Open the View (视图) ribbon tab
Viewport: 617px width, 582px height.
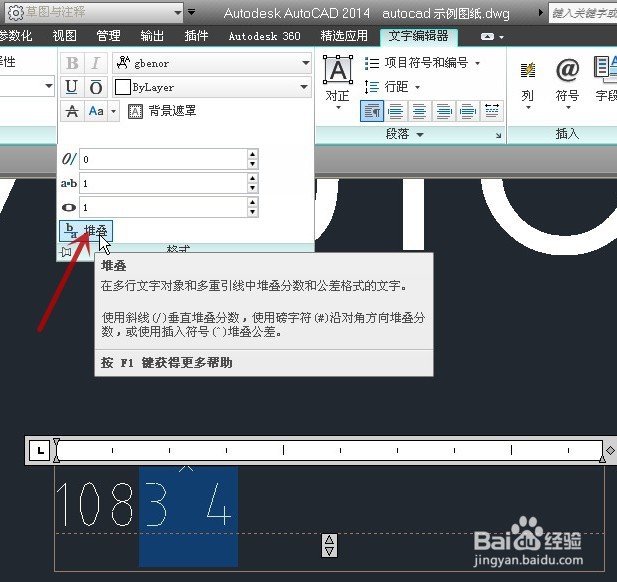coord(65,36)
